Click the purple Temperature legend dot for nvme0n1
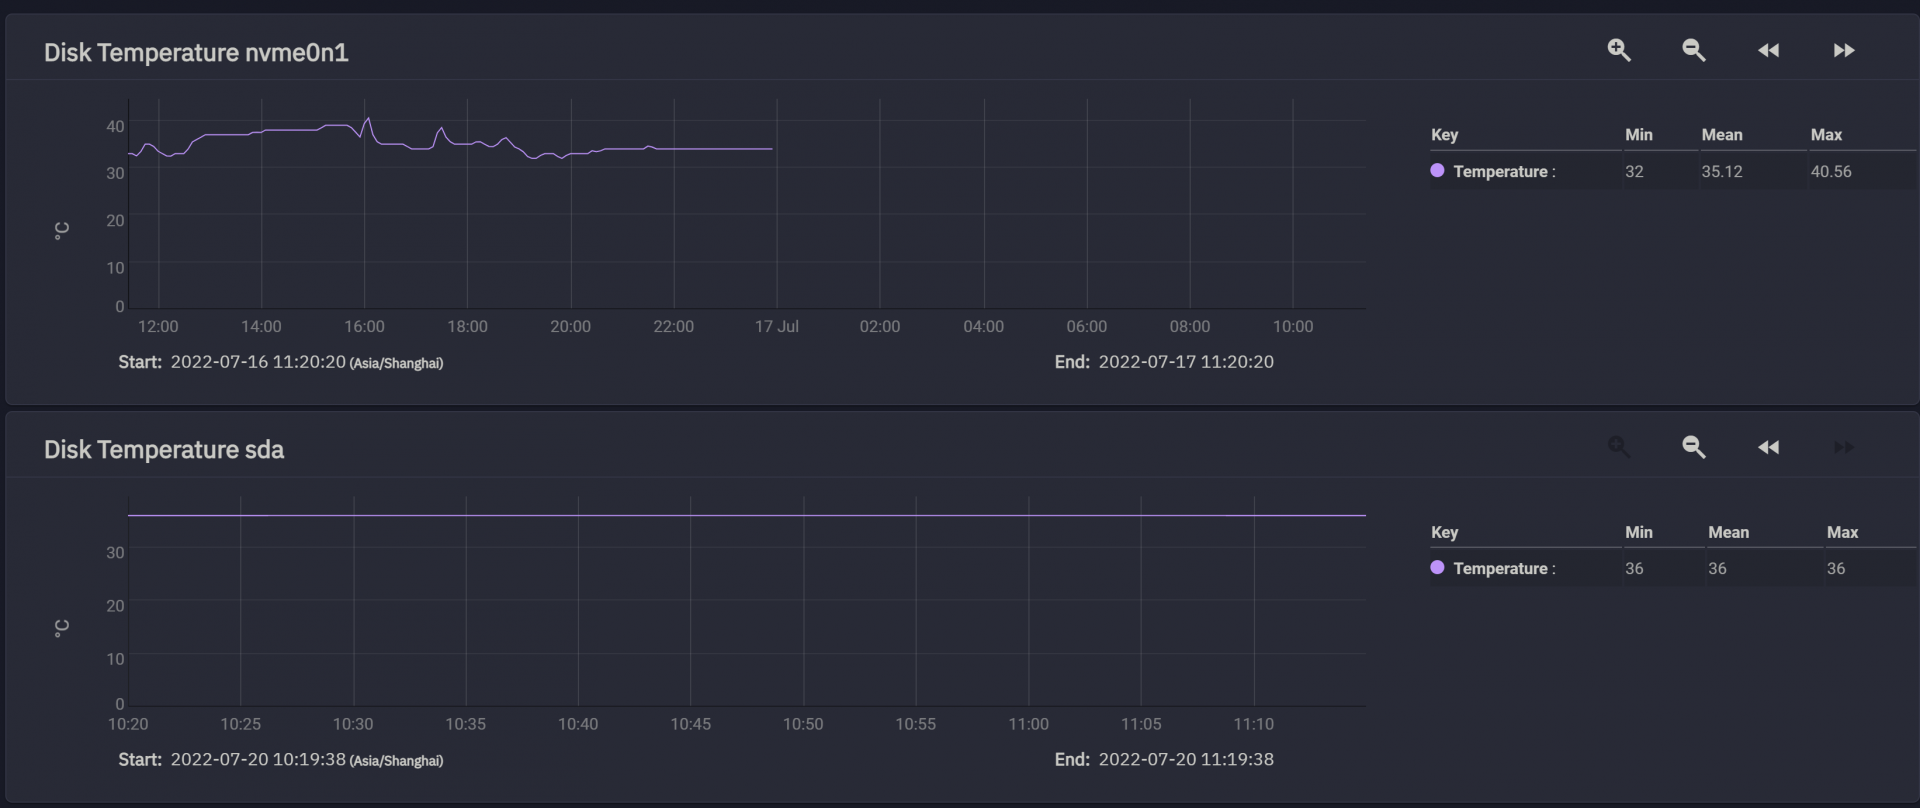The image size is (1920, 808). (x=1438, y=170)
